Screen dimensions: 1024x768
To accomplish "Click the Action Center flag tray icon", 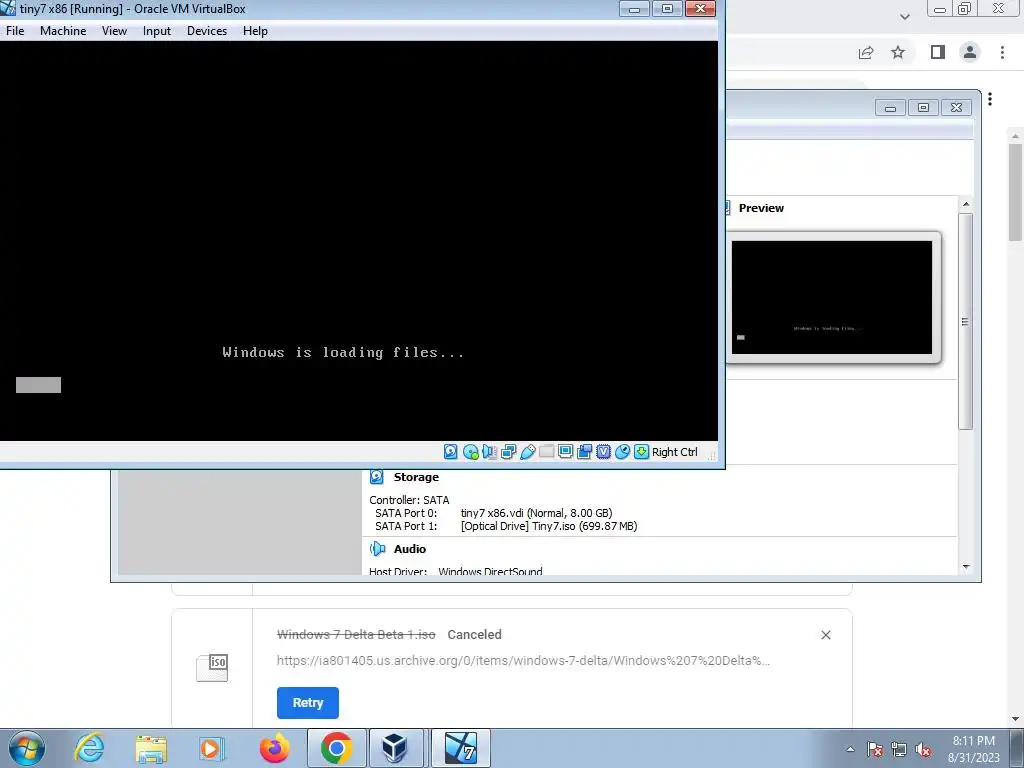I will click(x=875, y=749).
